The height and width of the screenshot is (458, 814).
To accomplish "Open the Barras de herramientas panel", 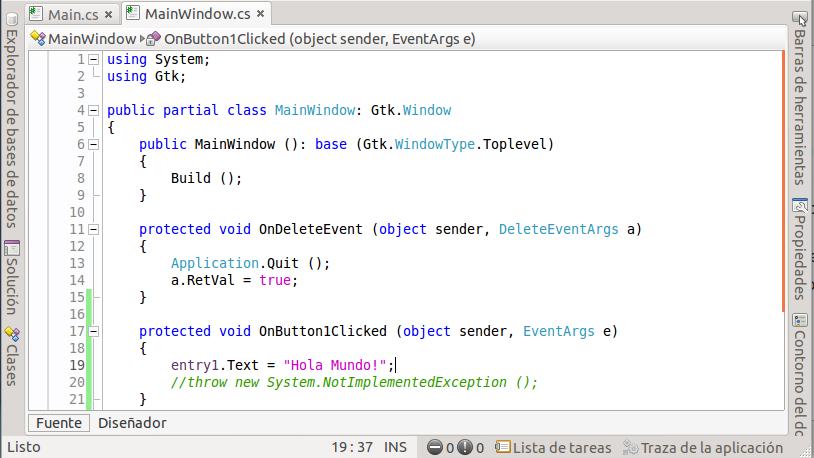I will 800,108.
